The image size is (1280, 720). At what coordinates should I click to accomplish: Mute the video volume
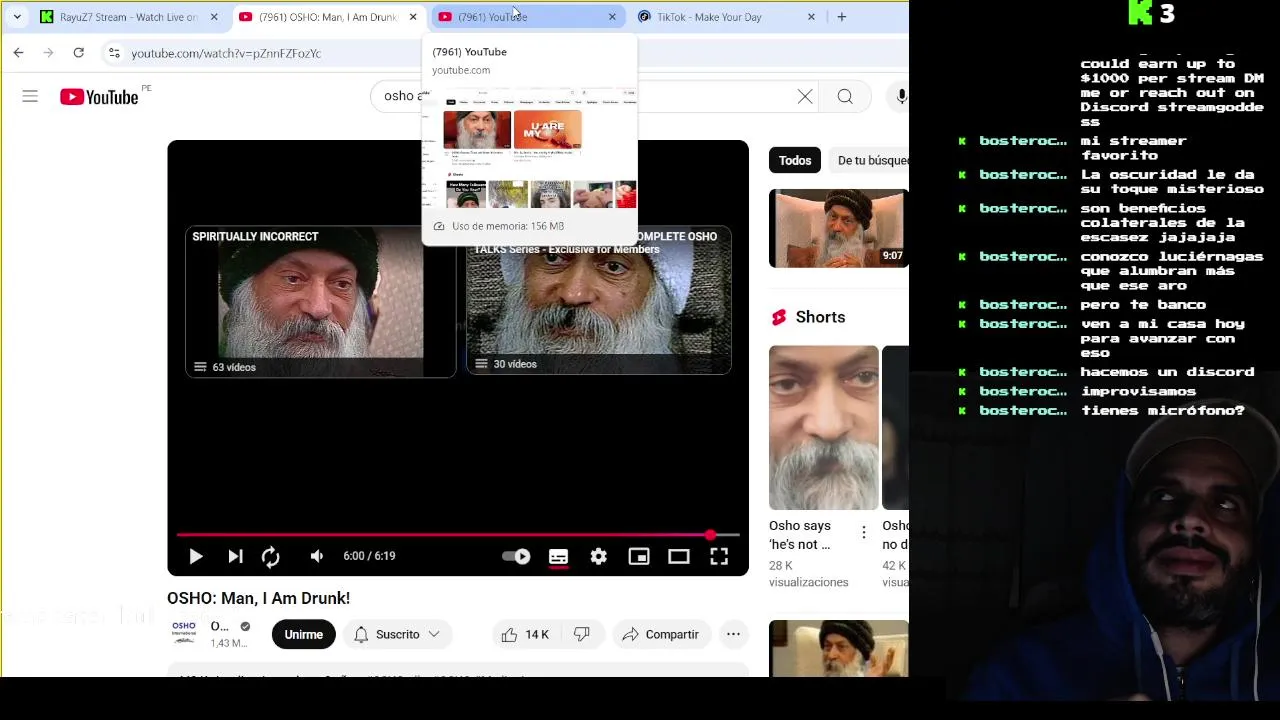click(x=317, y=556)
